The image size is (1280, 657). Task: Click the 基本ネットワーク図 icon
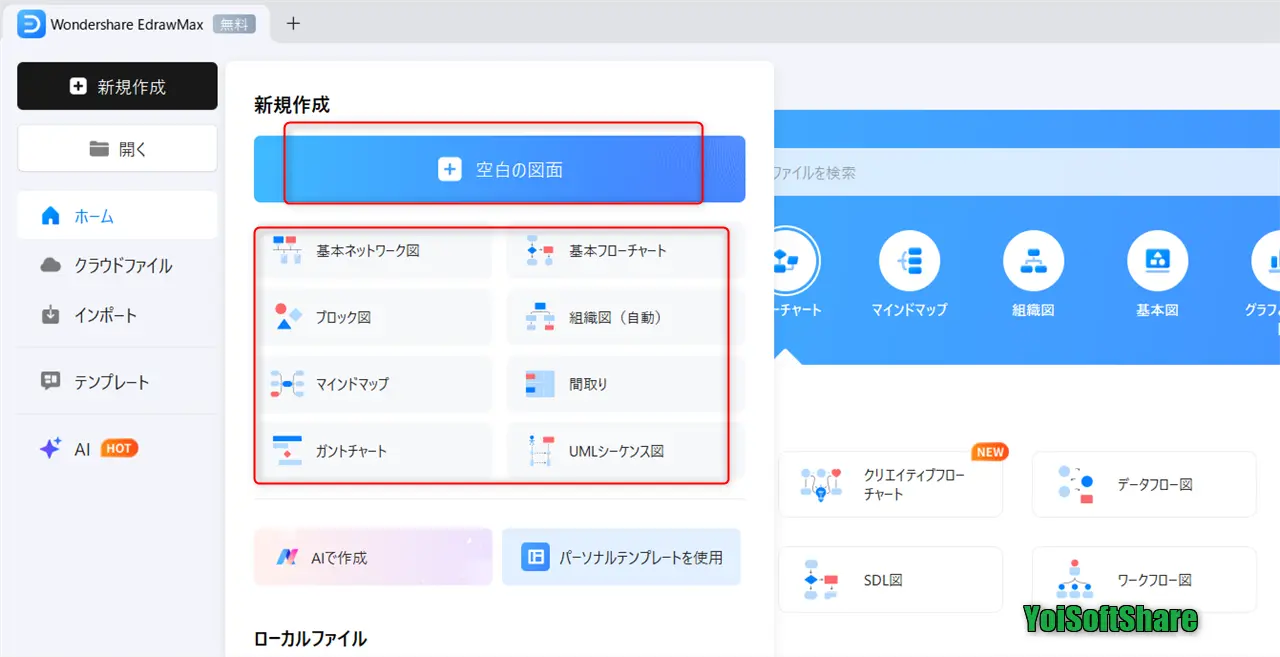click(287, 250)
